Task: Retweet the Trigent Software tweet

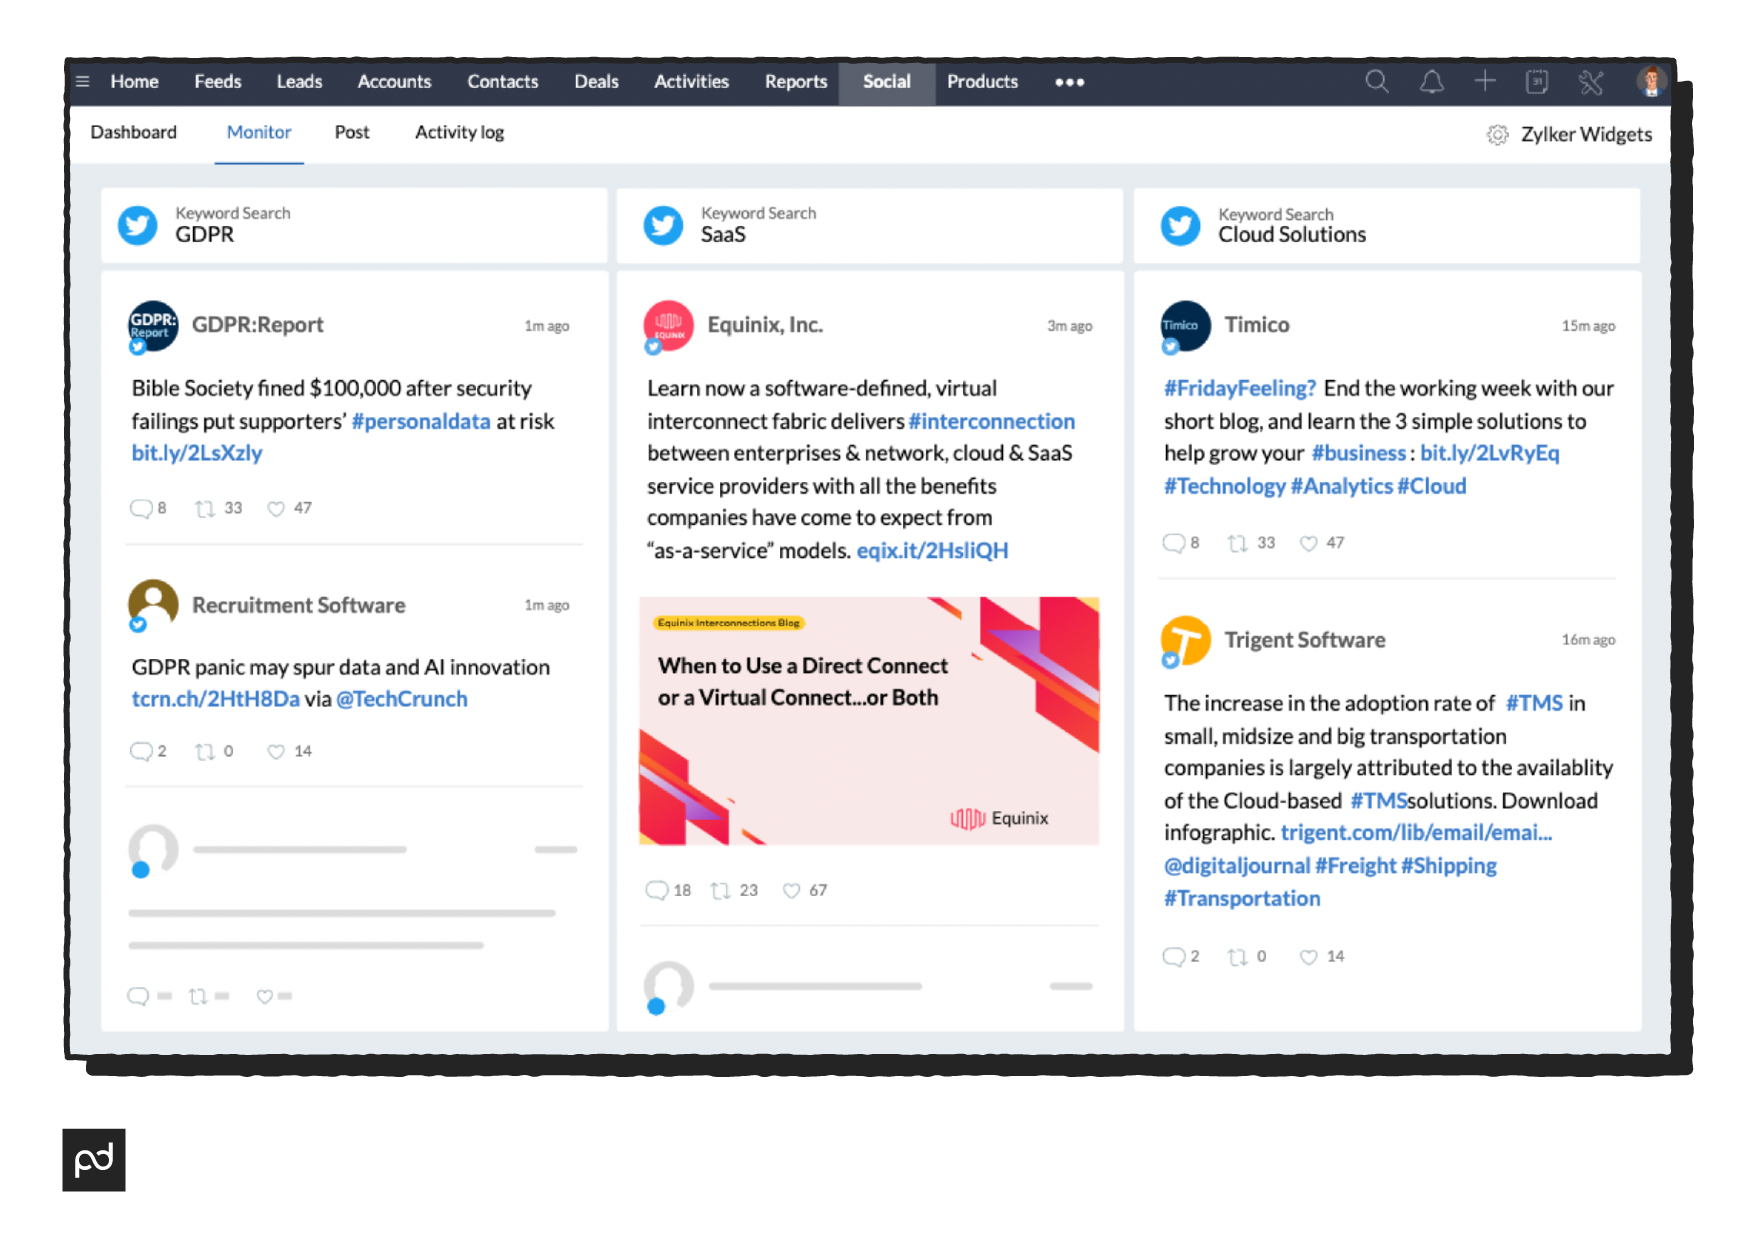Action: click(x=1238, y=957)
